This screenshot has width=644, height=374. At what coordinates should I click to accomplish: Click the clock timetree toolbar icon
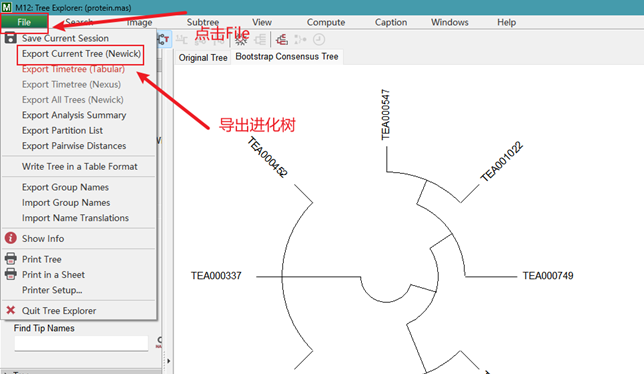[x=319, y=39]
